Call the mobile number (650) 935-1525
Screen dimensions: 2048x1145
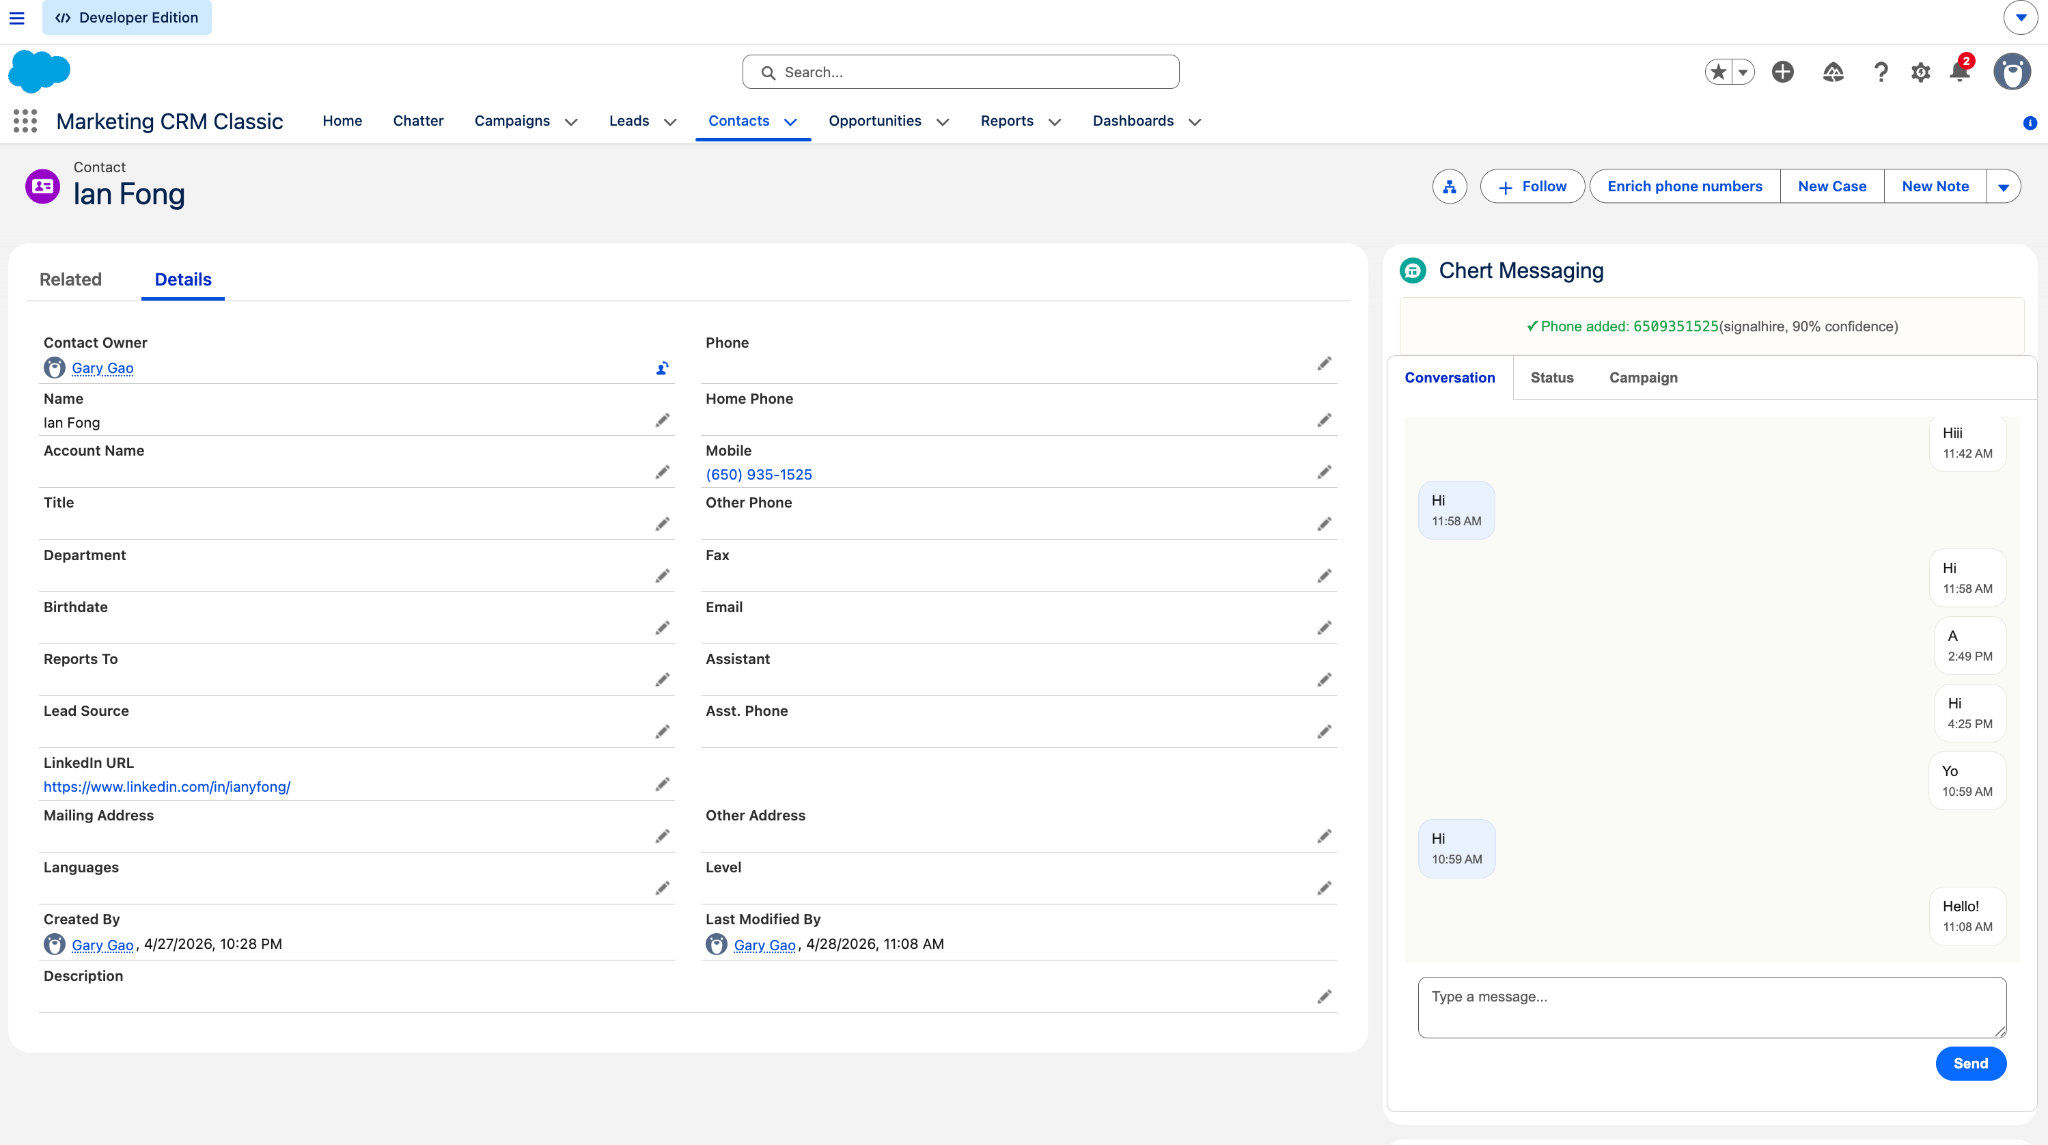point(759,475)
